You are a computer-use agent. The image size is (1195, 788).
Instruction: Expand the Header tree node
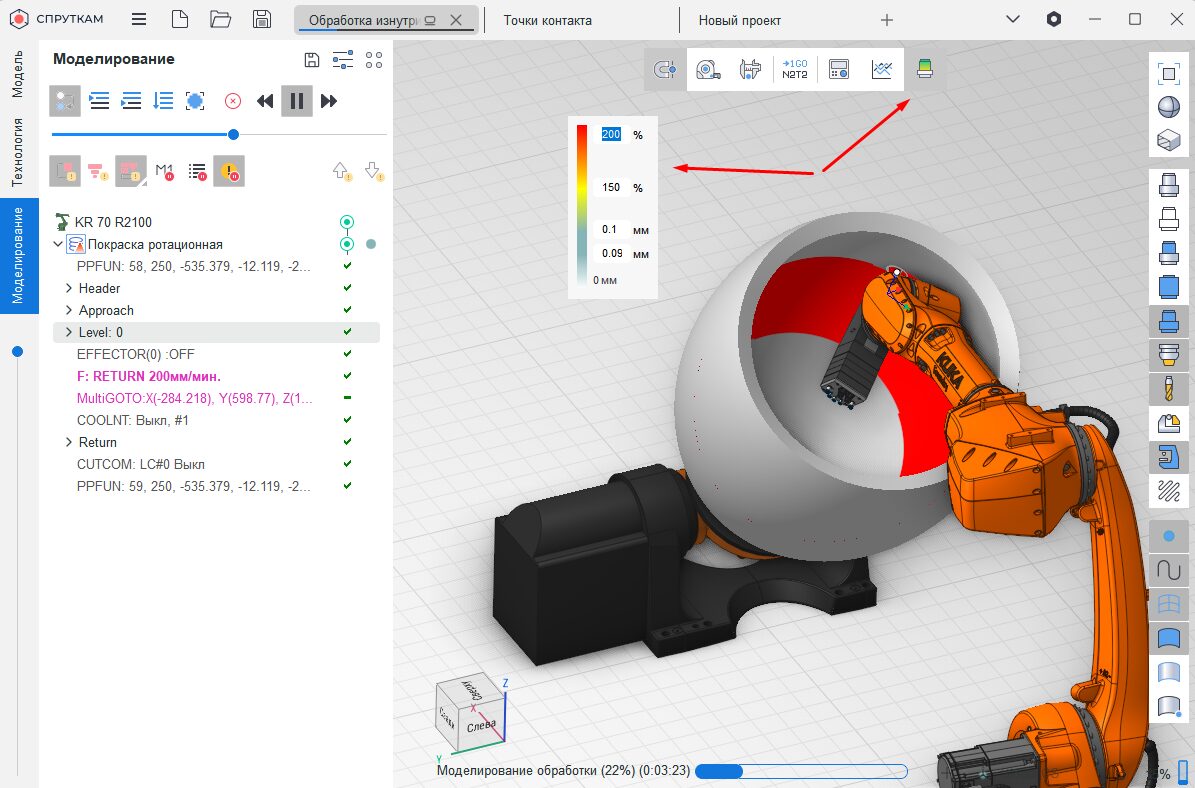(69, 289)
